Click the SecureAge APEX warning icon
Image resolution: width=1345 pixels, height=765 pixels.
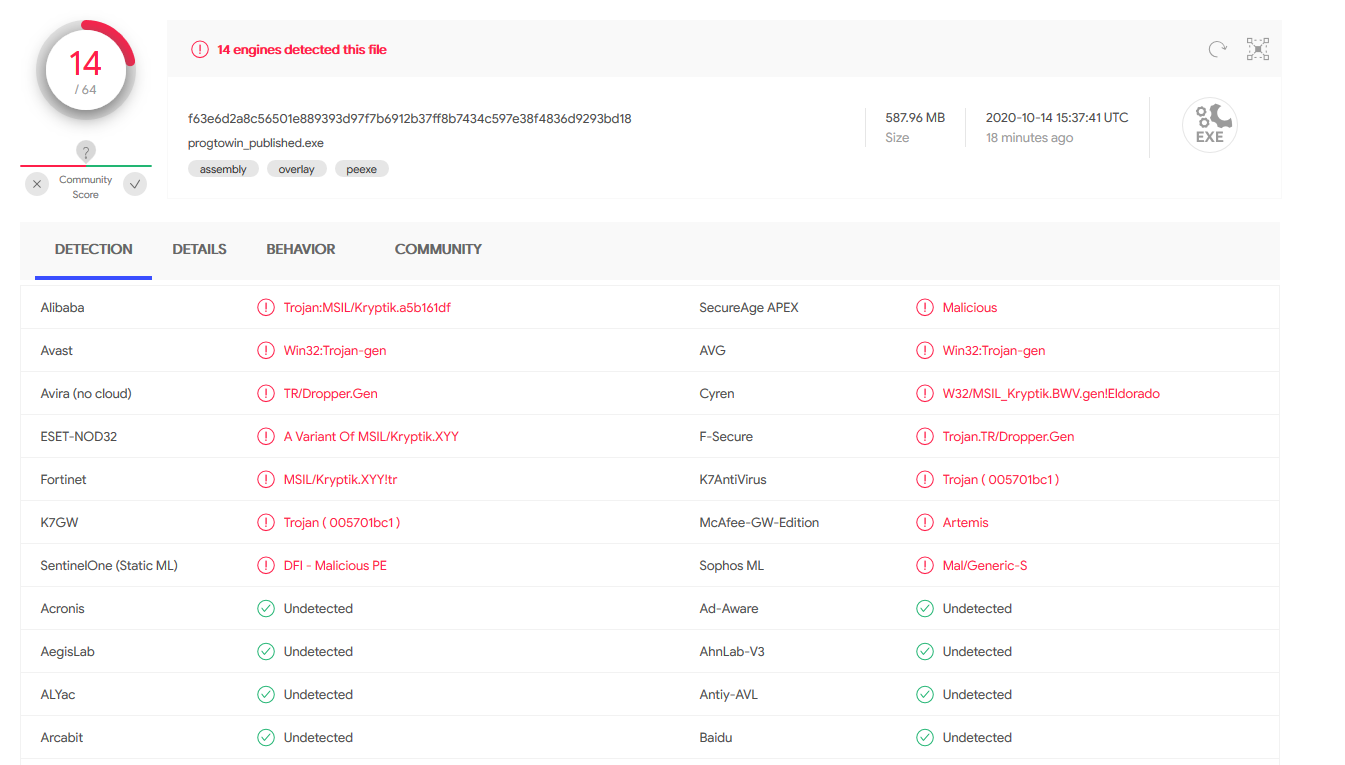(x=925, y=308)
